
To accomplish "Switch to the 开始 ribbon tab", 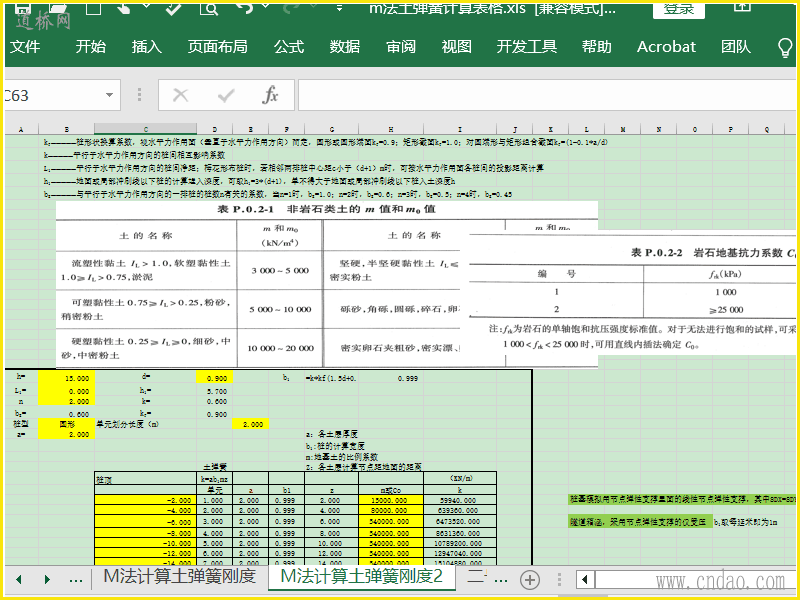I will [90, 47].
